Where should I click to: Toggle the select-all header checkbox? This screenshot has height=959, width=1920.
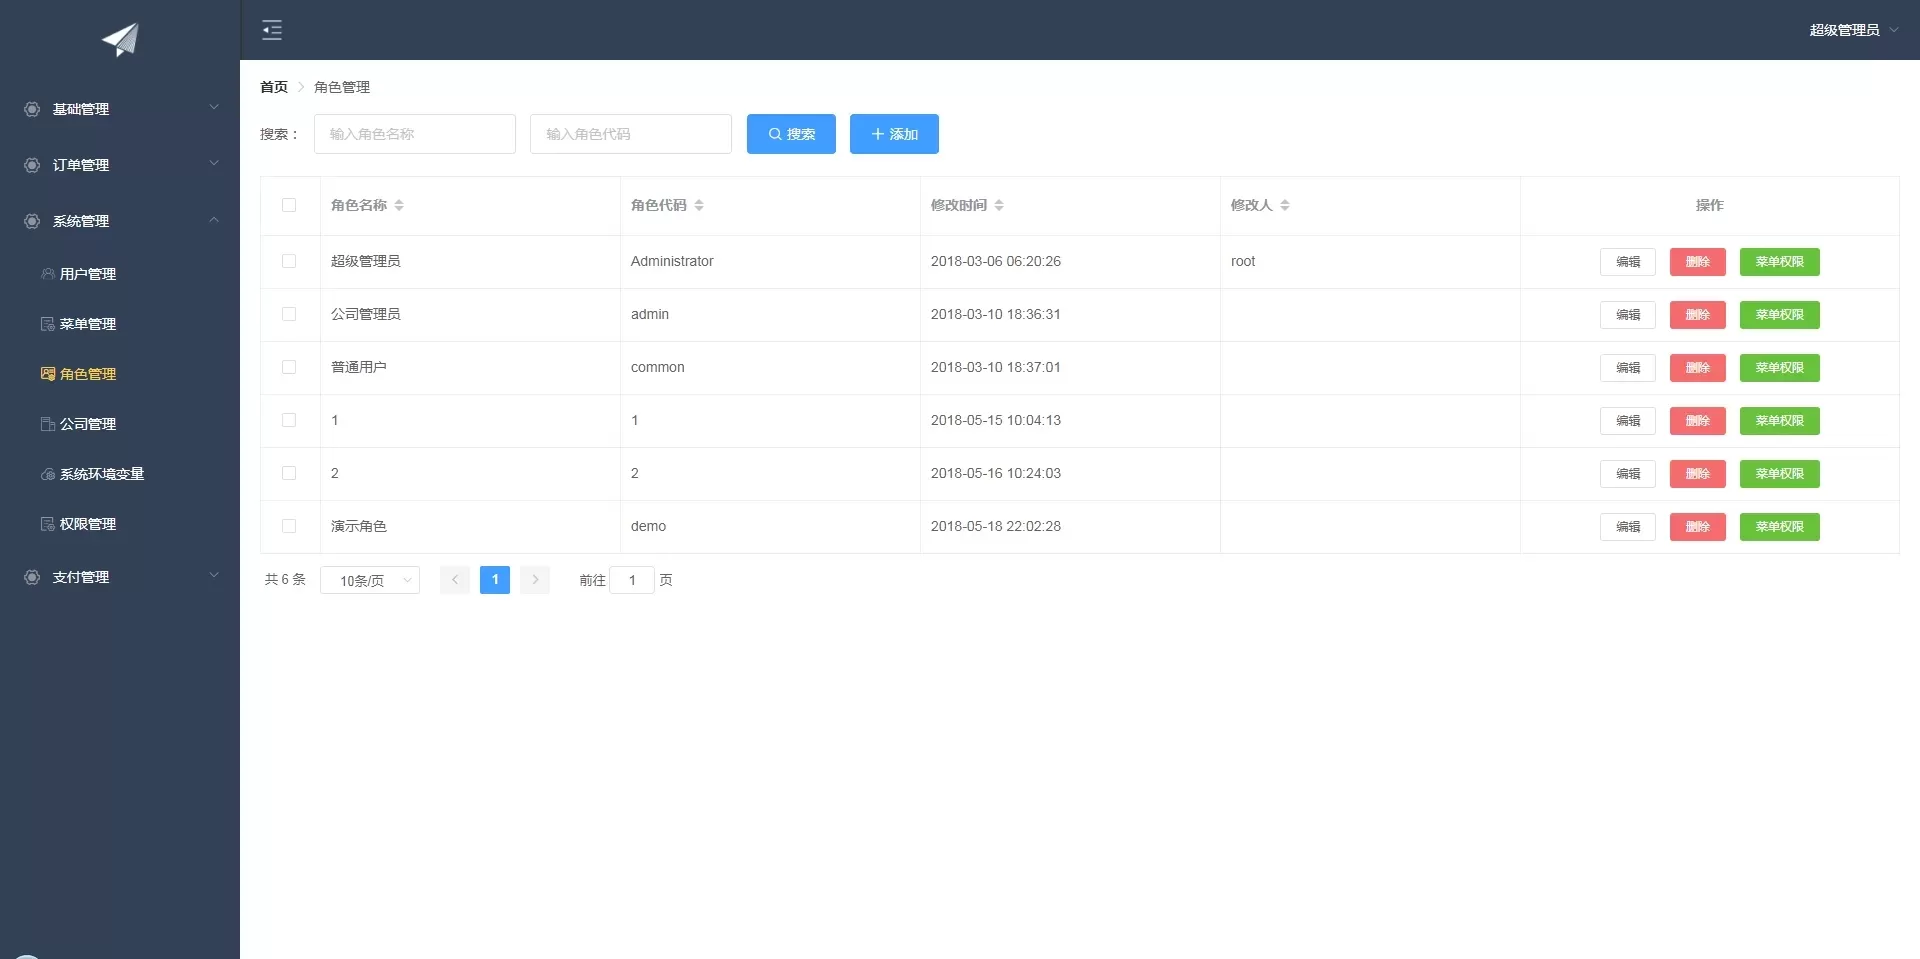[289, 205]
